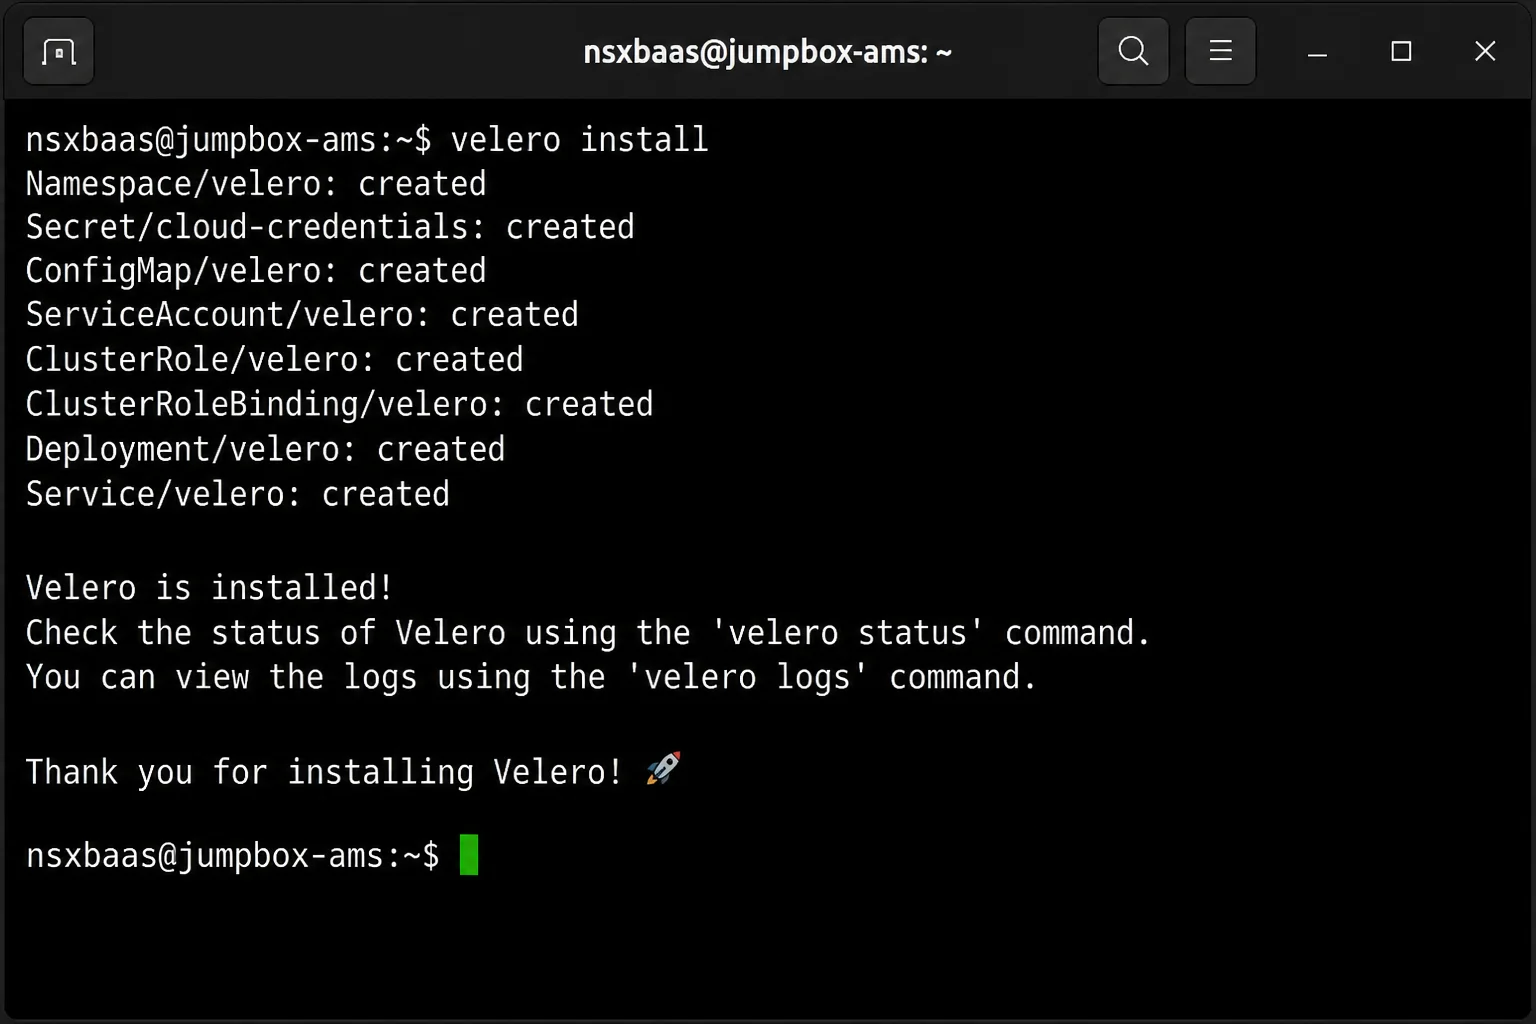Click the window title nsxbaas@jumpbox-ams
The image size is (1536, 1024).
point(767,52)
